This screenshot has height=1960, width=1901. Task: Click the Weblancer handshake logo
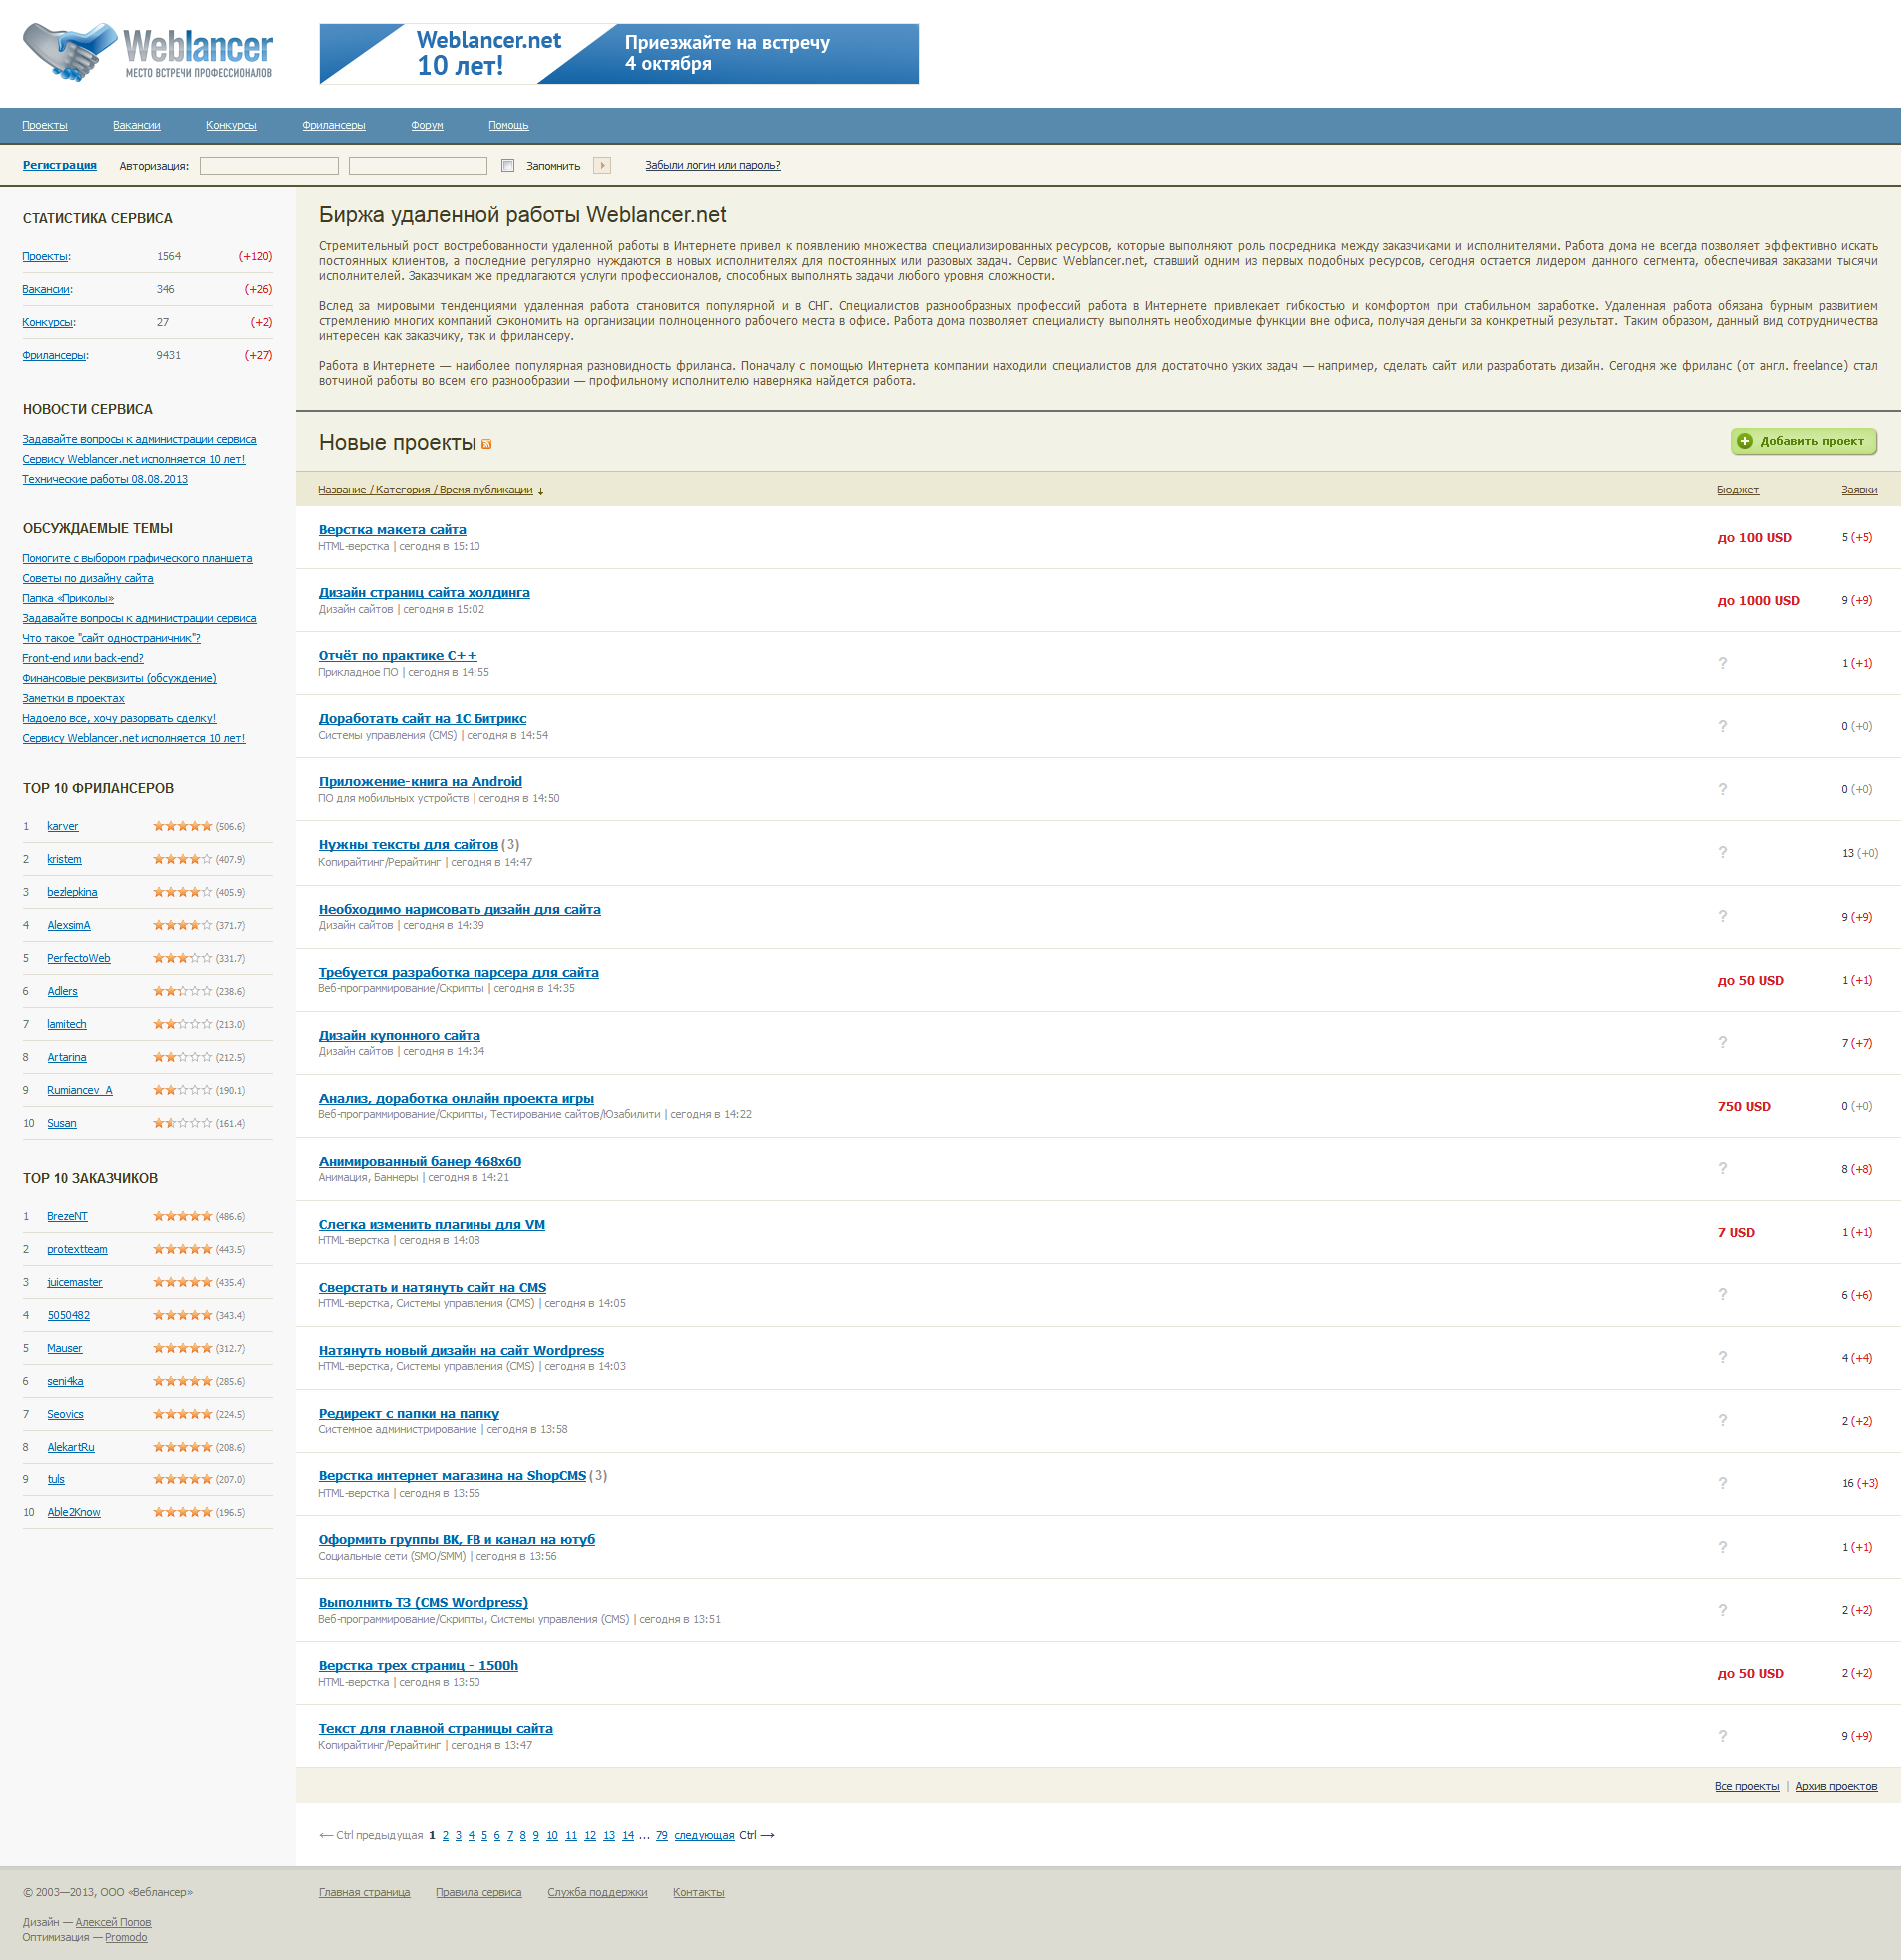click(147, 53)
